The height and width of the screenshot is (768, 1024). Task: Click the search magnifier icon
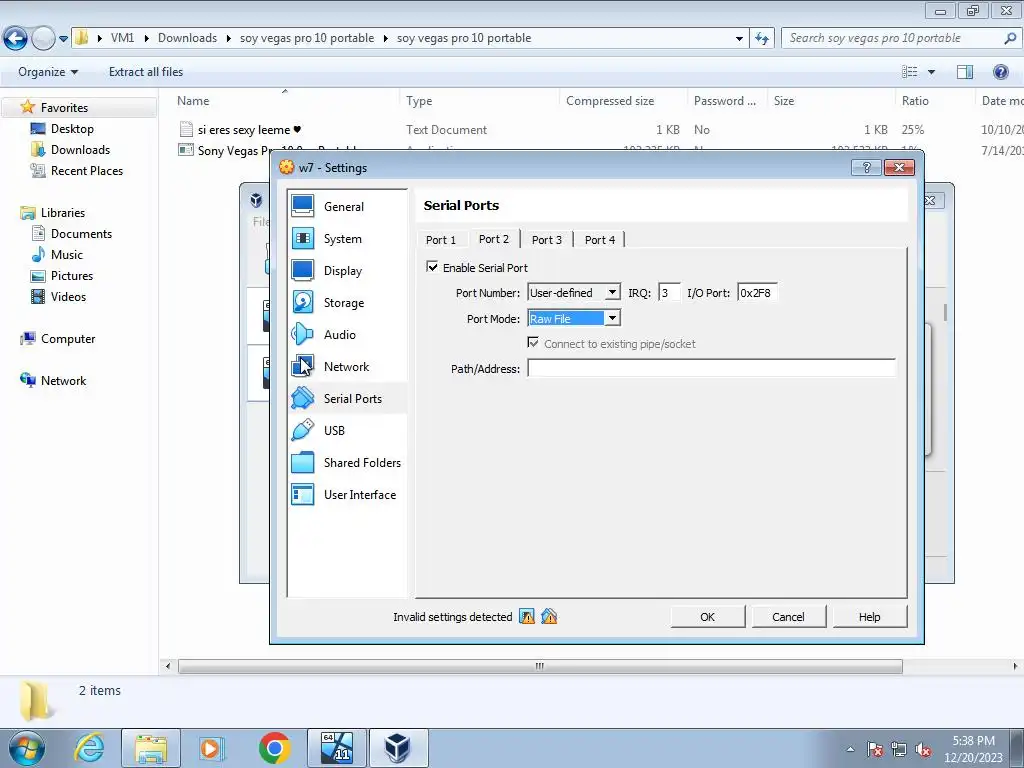(x=1010, y=39)
